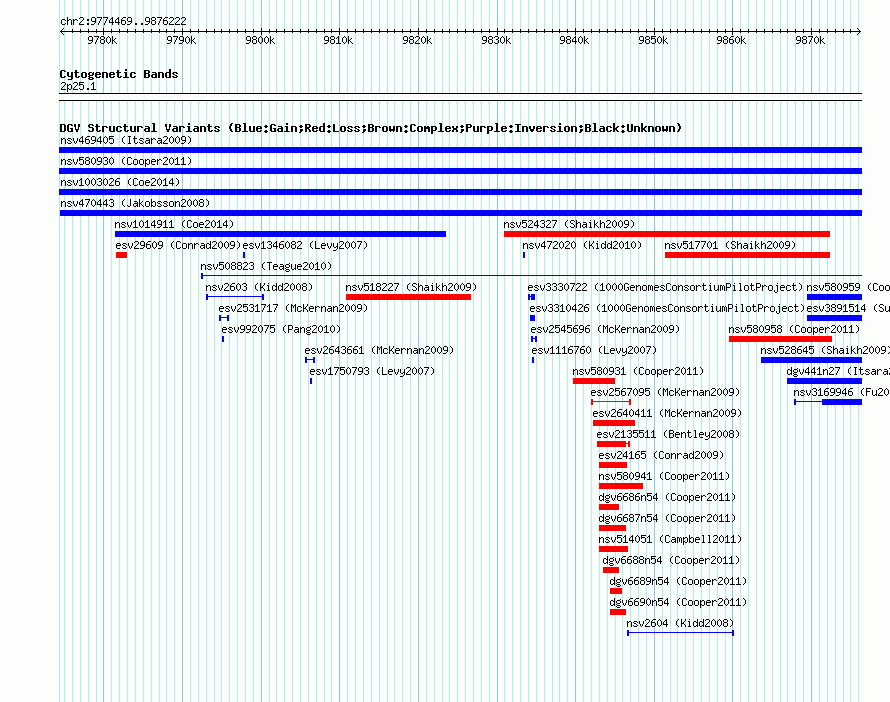Select nsv580941 (Cooper2011) red bar
Viewport: 890px width, 702px height.
pyautogui.click(x=621, y=486)
